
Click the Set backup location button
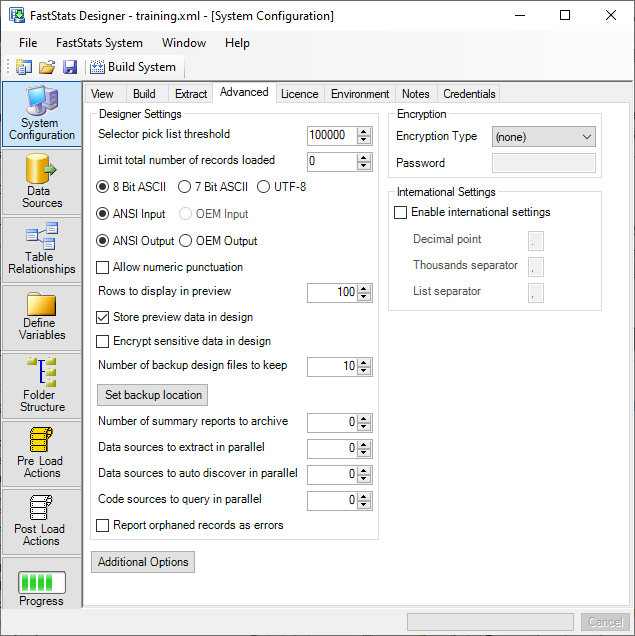[152, 395]
